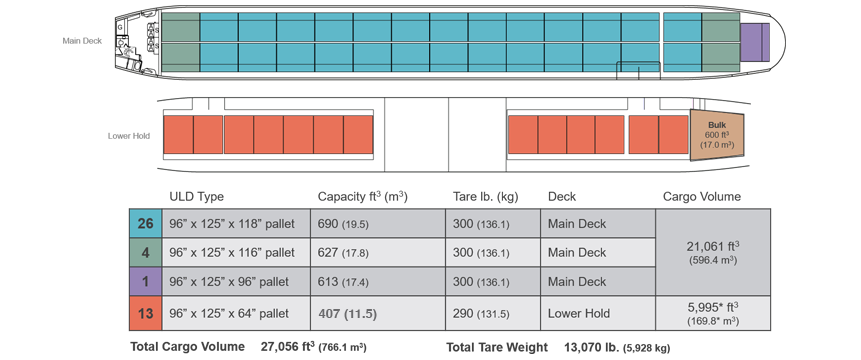Click the Main Deck label
861x360 pixels.
coord(82,41)
